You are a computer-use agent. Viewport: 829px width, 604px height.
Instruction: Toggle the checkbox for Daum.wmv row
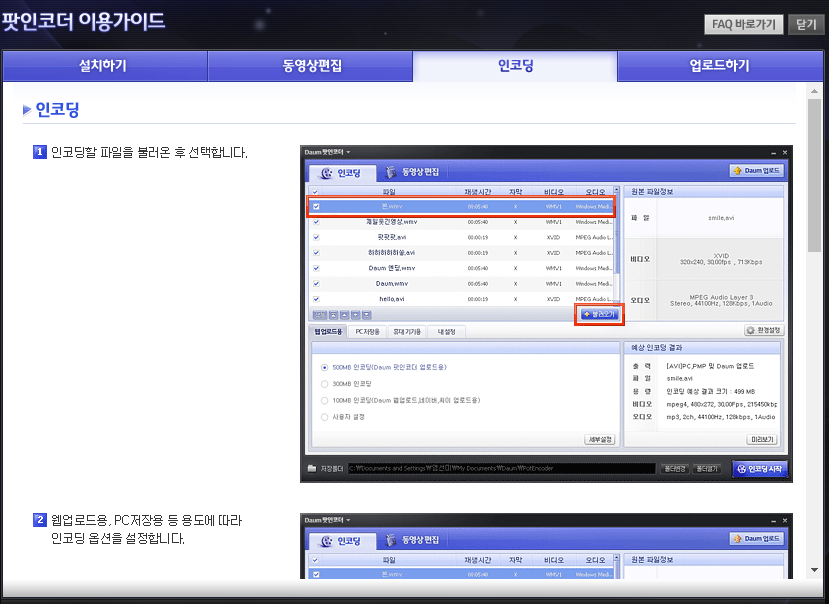tap(316, 283)
